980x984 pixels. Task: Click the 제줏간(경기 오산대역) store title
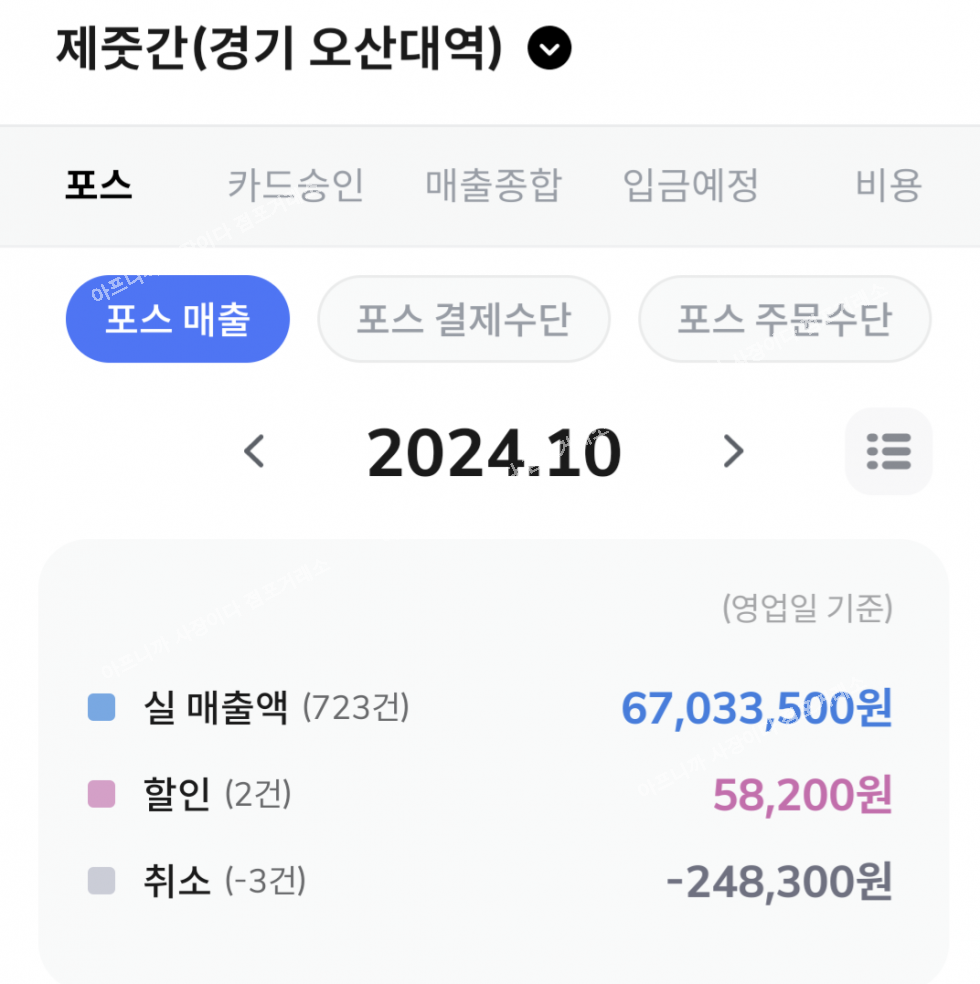[278, 48]
